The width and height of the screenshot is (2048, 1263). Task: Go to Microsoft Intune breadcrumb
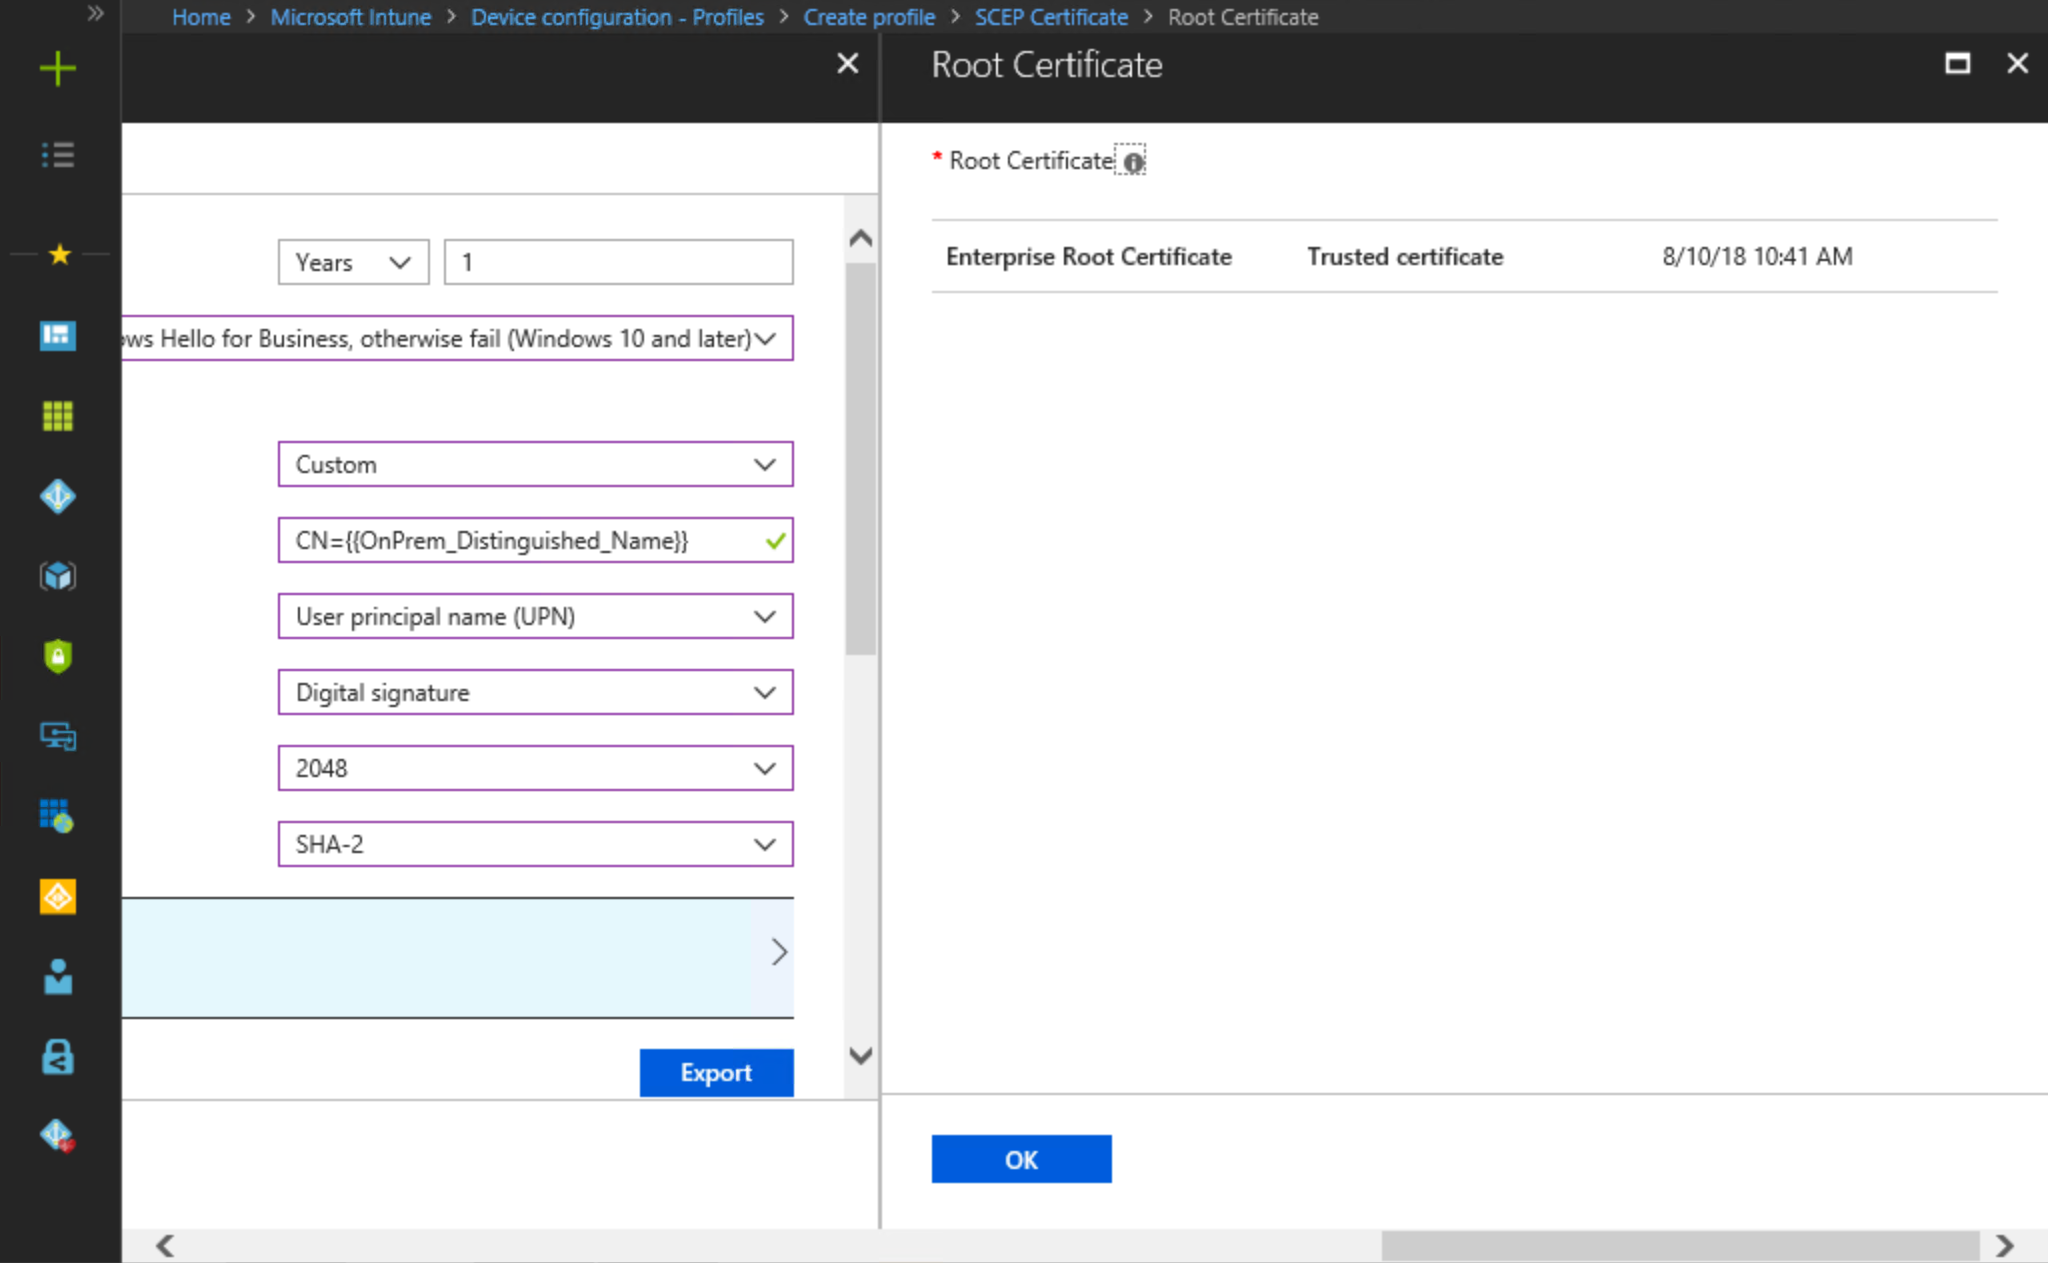point(350,17)
